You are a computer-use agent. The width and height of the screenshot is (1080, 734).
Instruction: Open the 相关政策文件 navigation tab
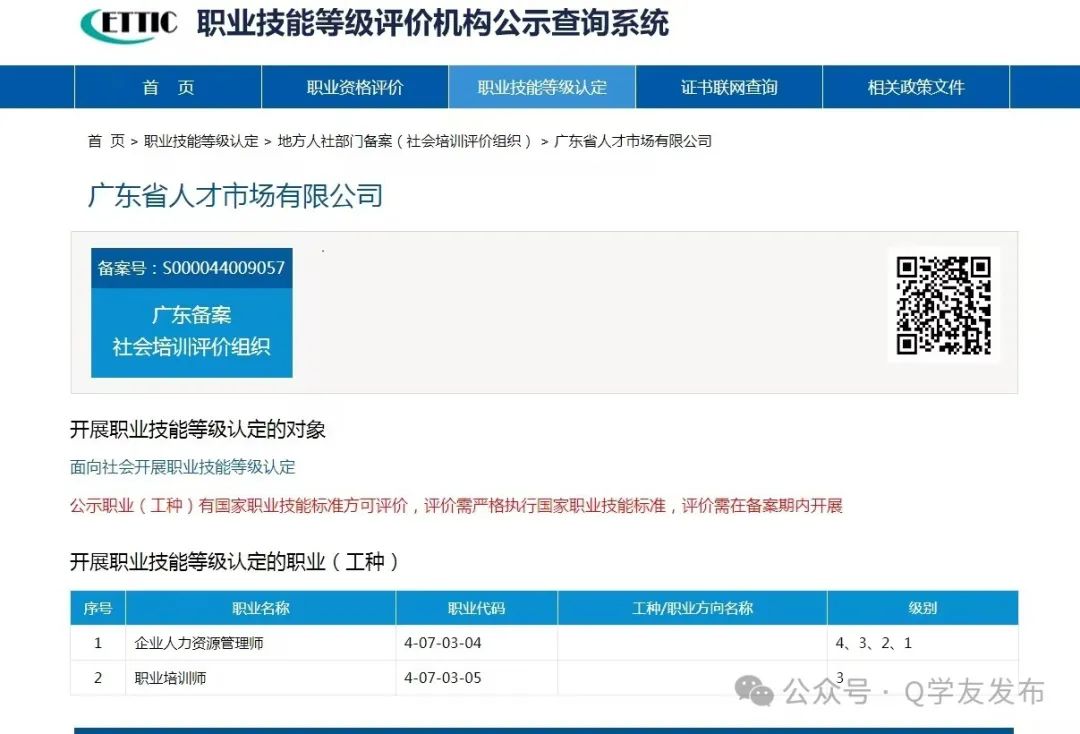(x=916, y=87)
